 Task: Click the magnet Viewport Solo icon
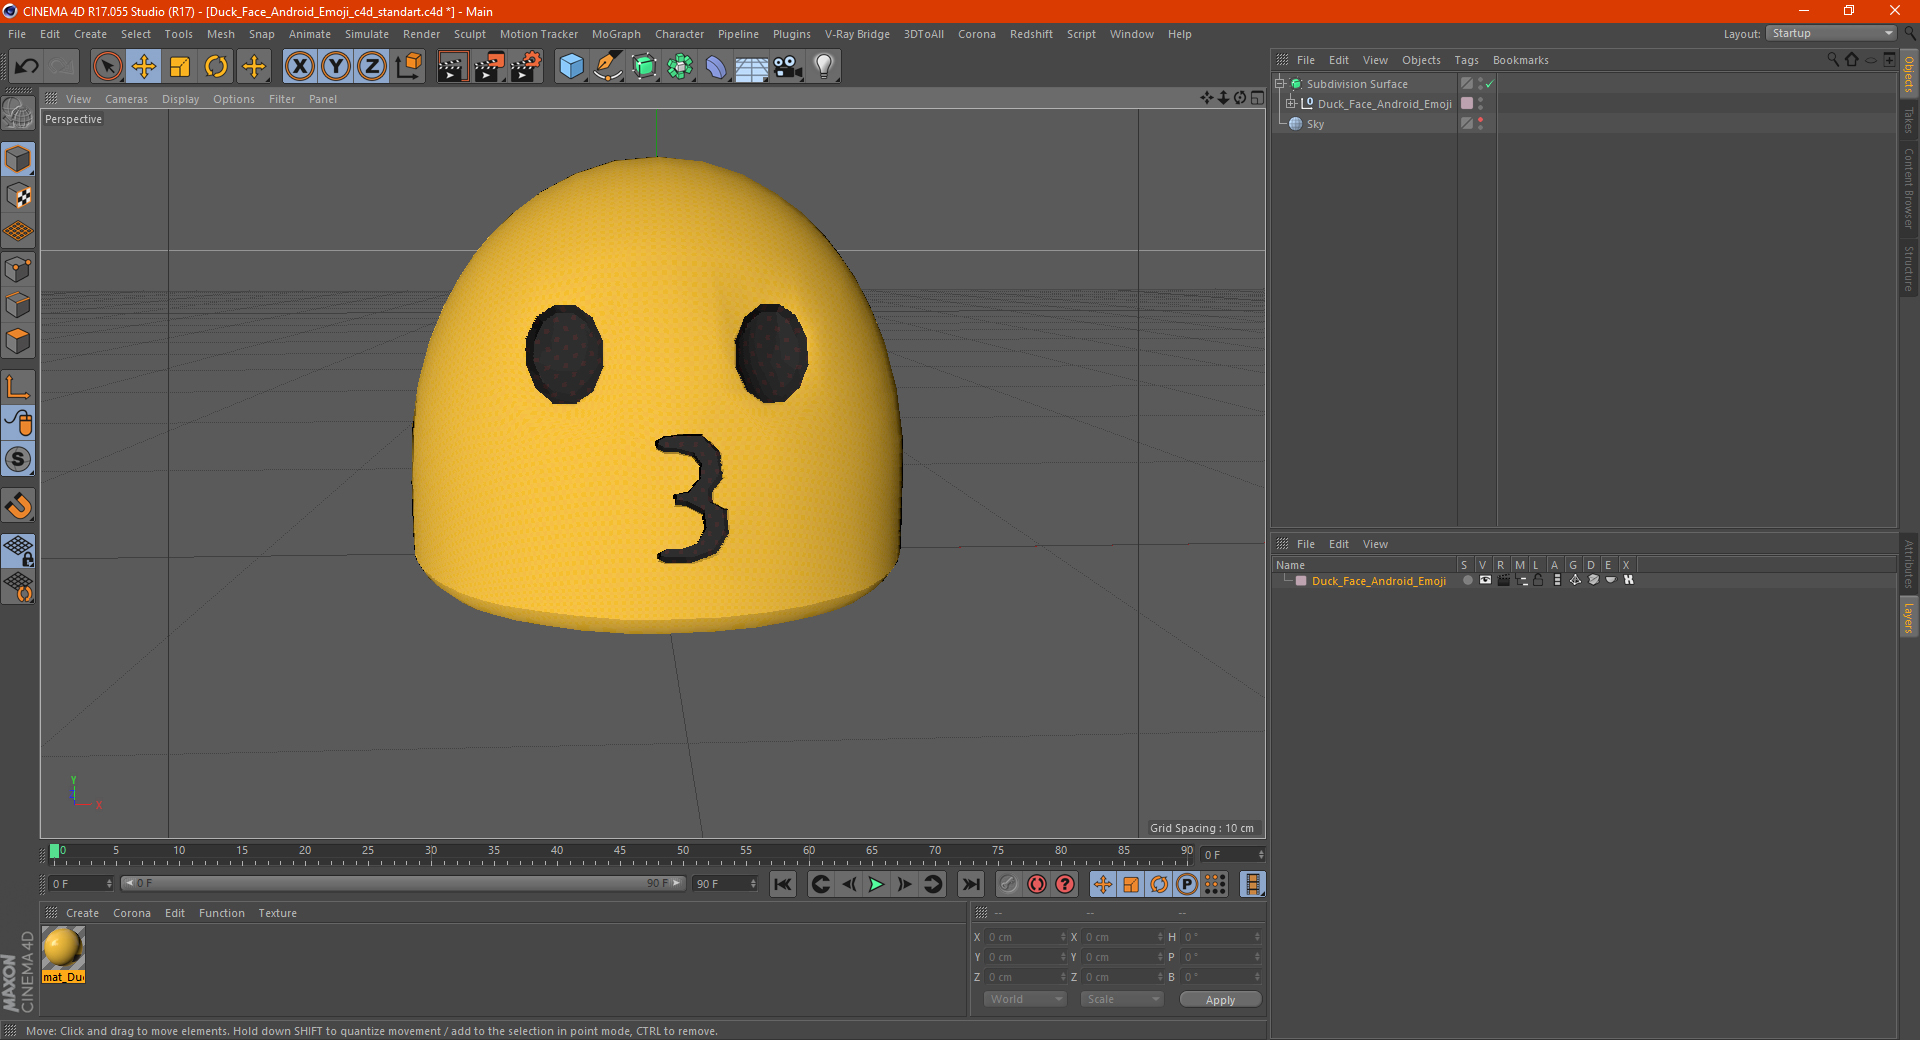point(18,506)
